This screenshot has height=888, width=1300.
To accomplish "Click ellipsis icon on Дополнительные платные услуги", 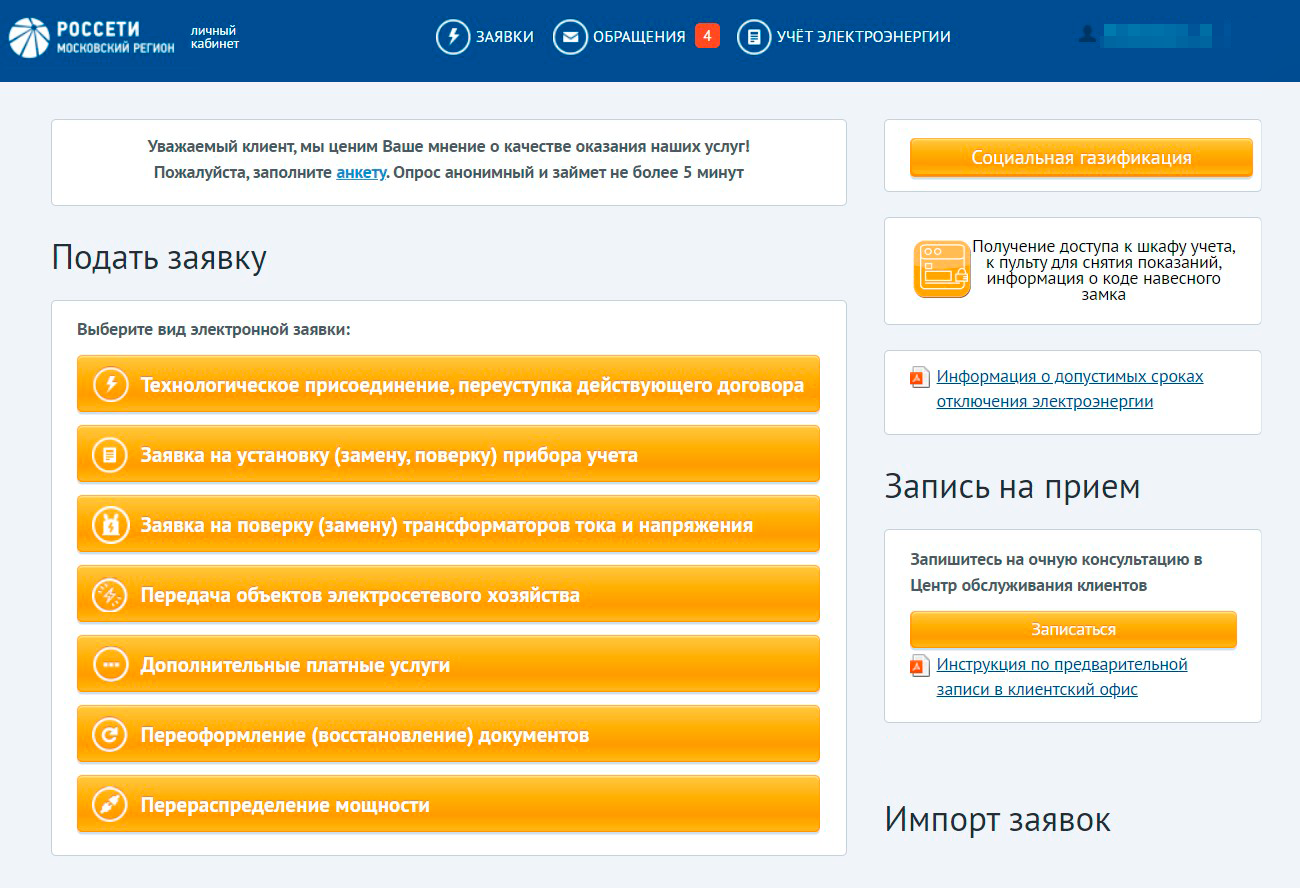I will pos(110,664).
